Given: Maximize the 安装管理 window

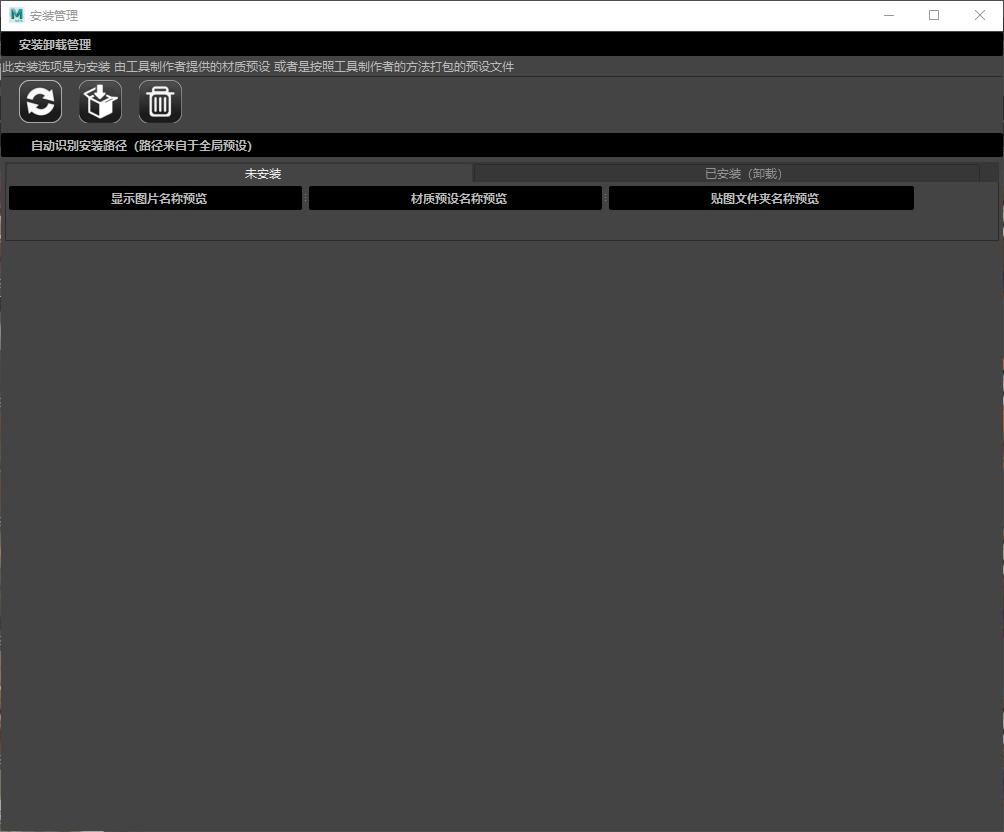Looking at the screenshot, I should 934,15.
